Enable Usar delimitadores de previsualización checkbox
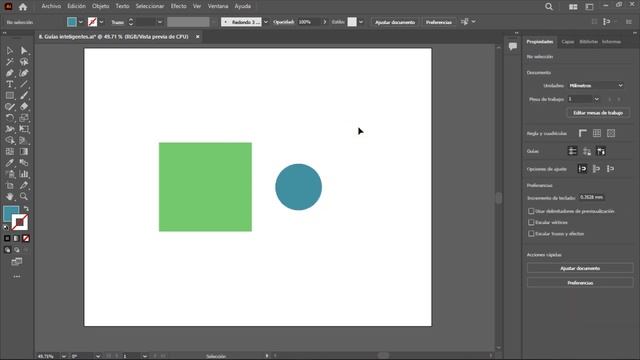 (531, 211)
